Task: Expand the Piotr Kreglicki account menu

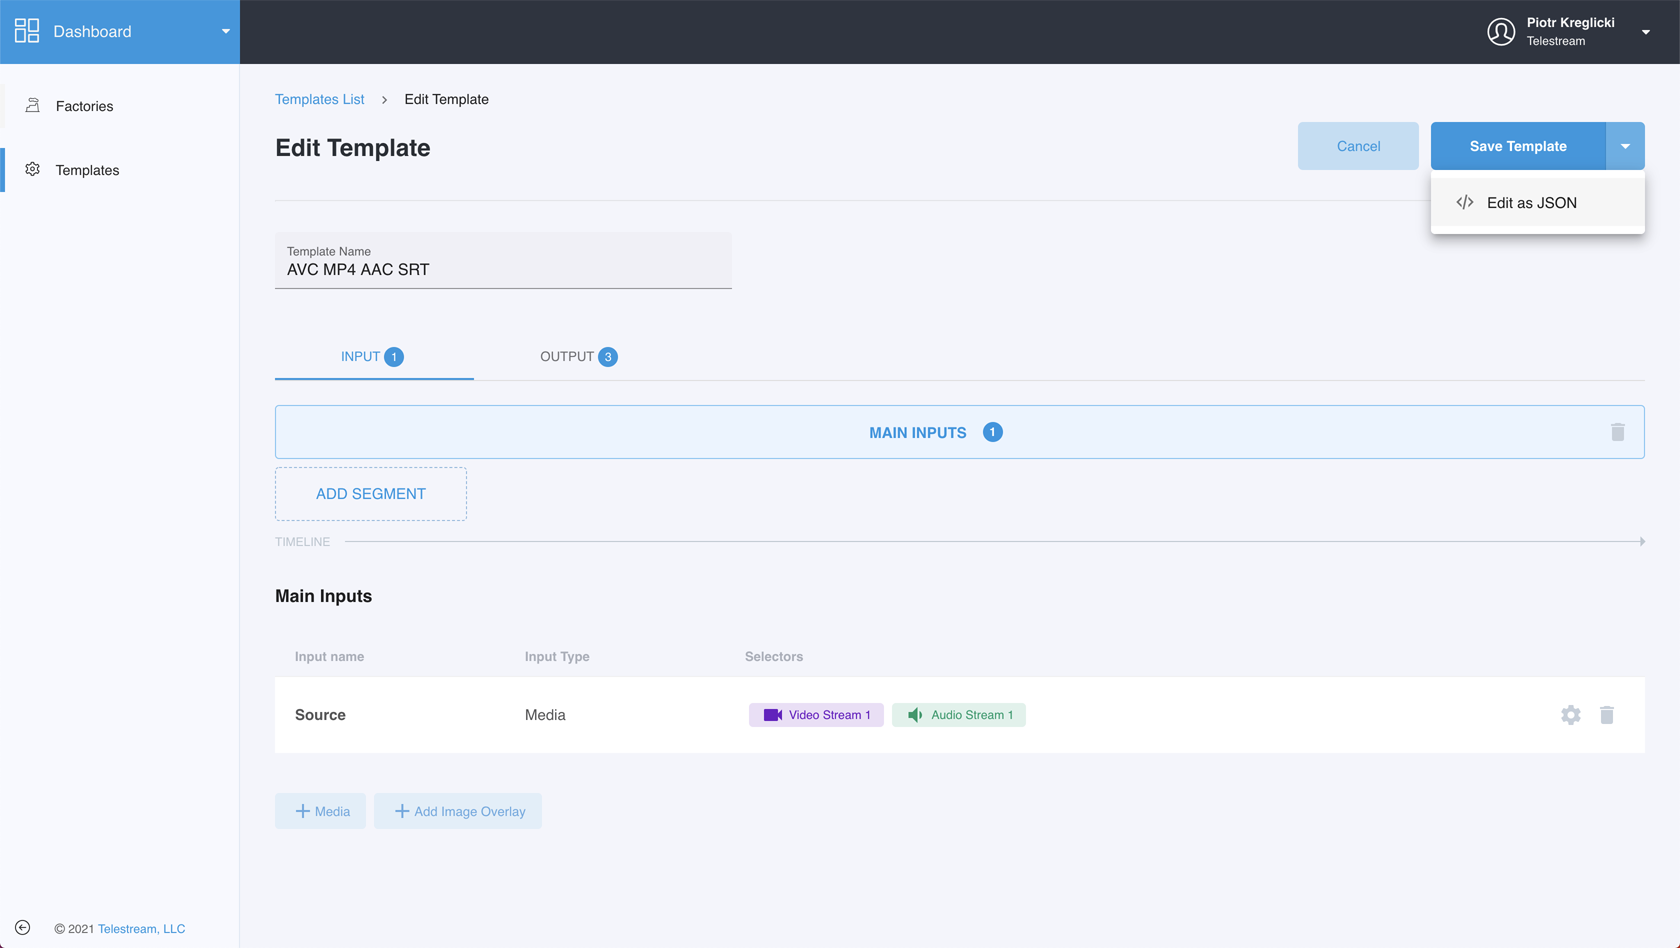Action: tap(1646, 32)
